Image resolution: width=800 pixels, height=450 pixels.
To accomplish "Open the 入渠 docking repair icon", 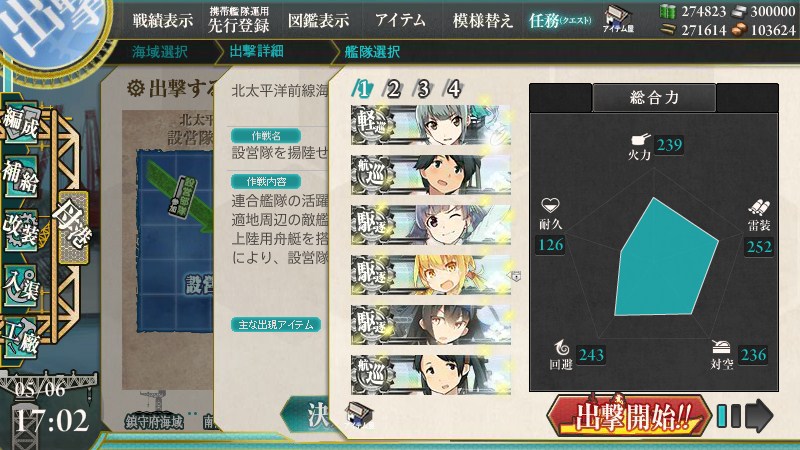I will 21,285.
